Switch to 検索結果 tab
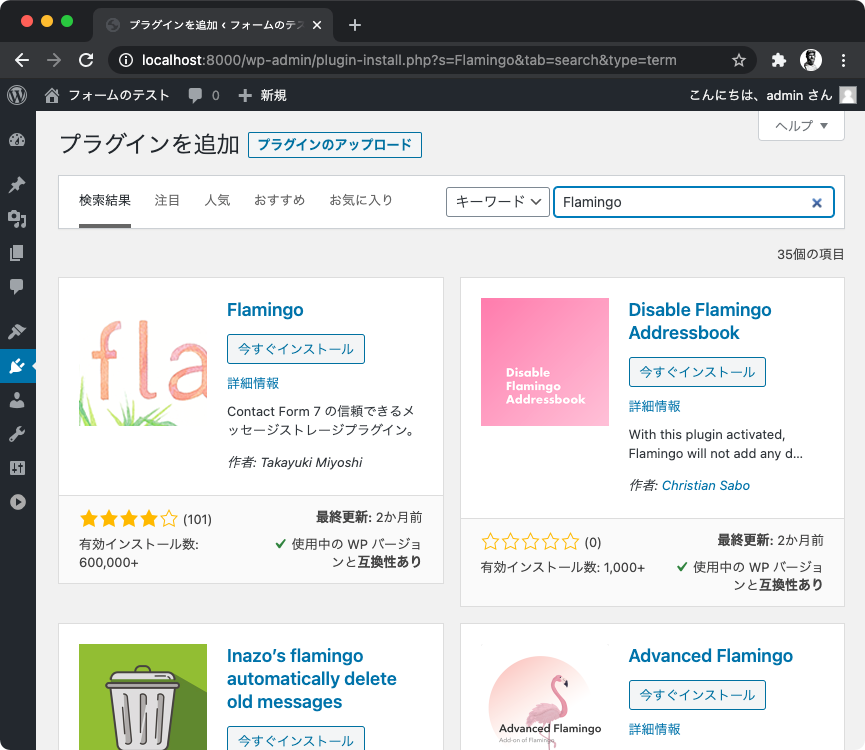 coord(105,200)
